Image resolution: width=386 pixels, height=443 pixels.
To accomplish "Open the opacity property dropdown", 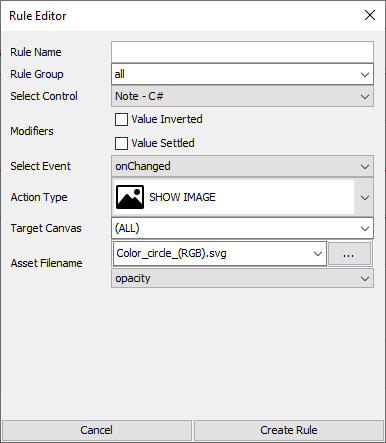I will (x=242, y=278).
